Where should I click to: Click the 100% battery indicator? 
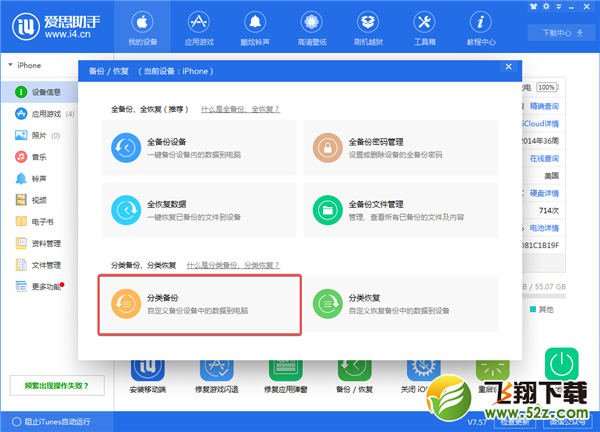[x=547, y=87]
